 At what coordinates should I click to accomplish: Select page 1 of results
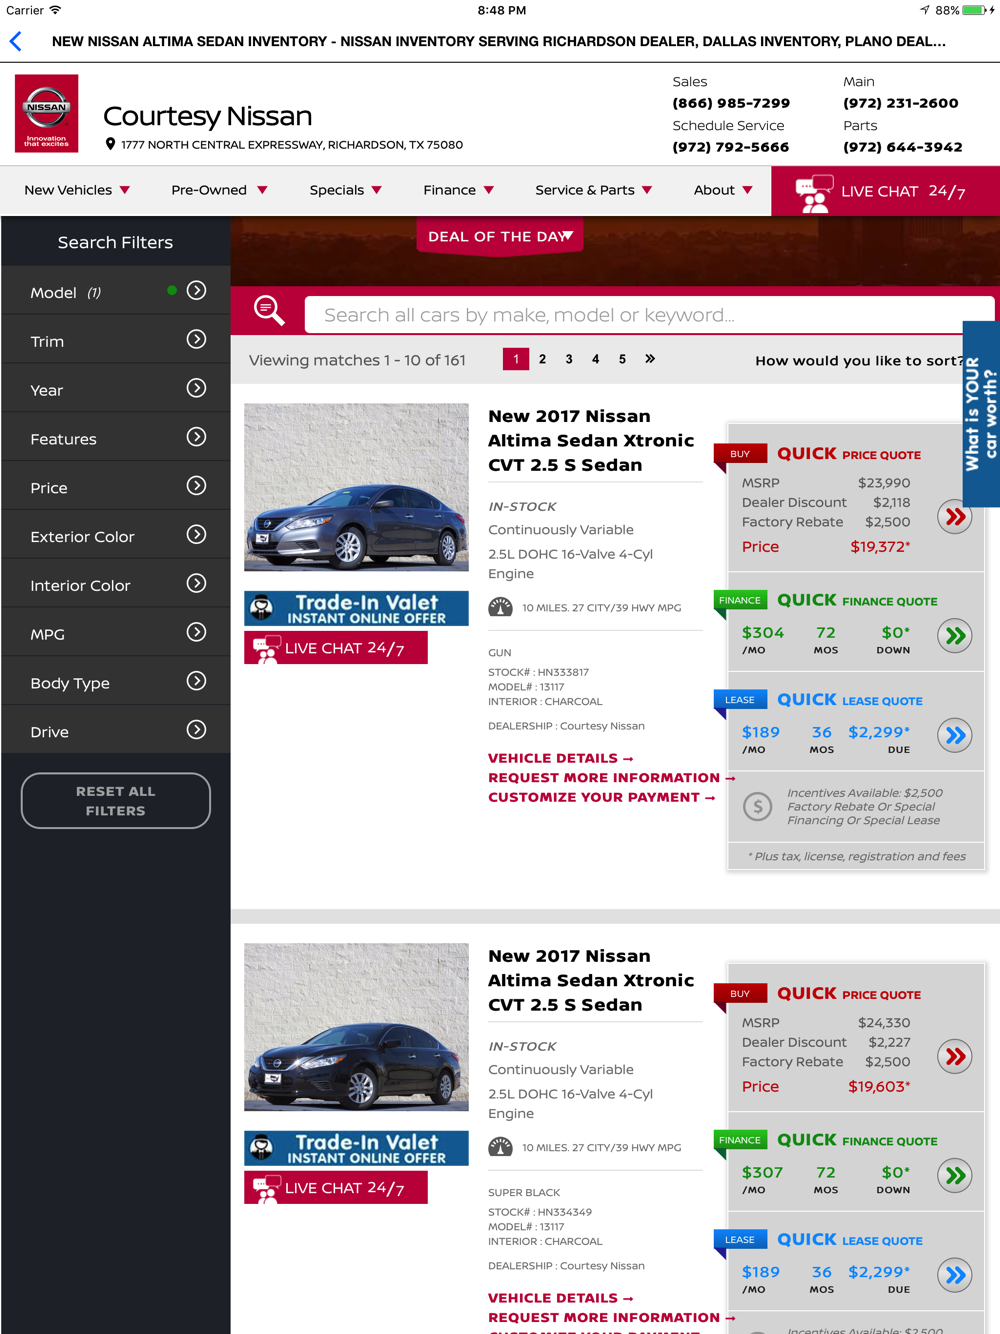(x=516, y=358)
